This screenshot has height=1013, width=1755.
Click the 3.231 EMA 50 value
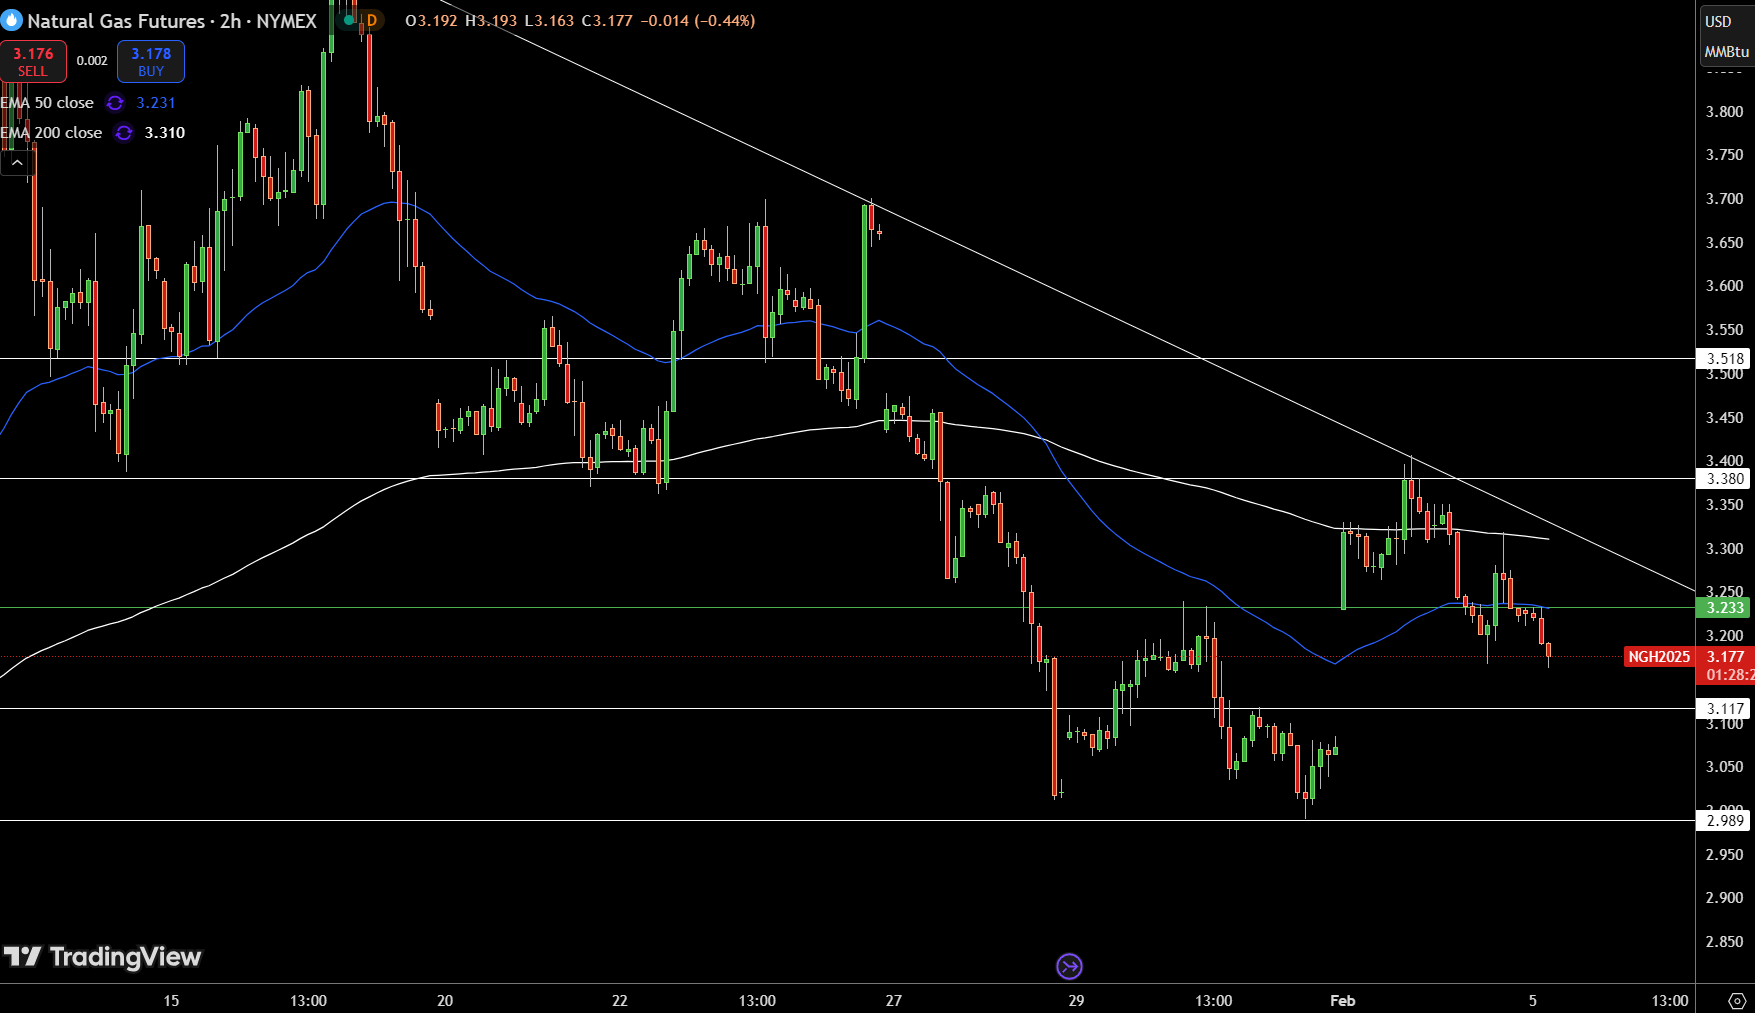tap(156, 103)
